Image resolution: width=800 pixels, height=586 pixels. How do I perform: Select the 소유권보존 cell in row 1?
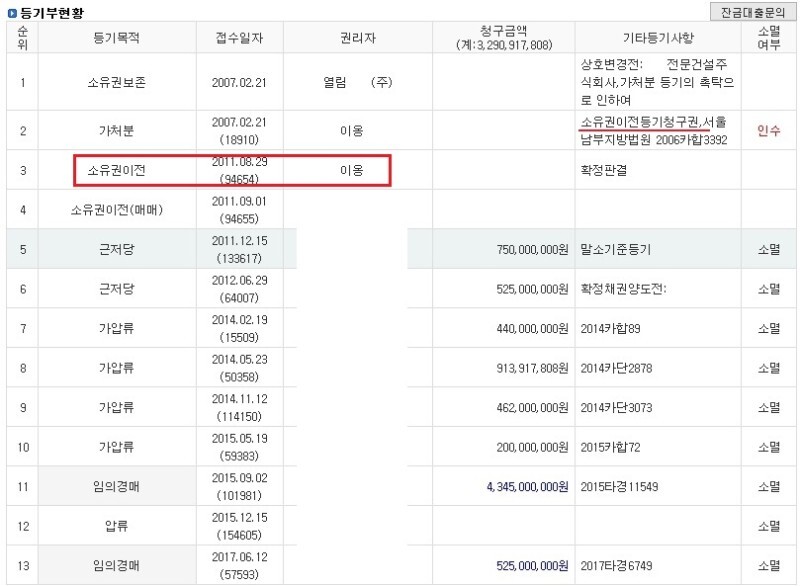coord(116,82)
